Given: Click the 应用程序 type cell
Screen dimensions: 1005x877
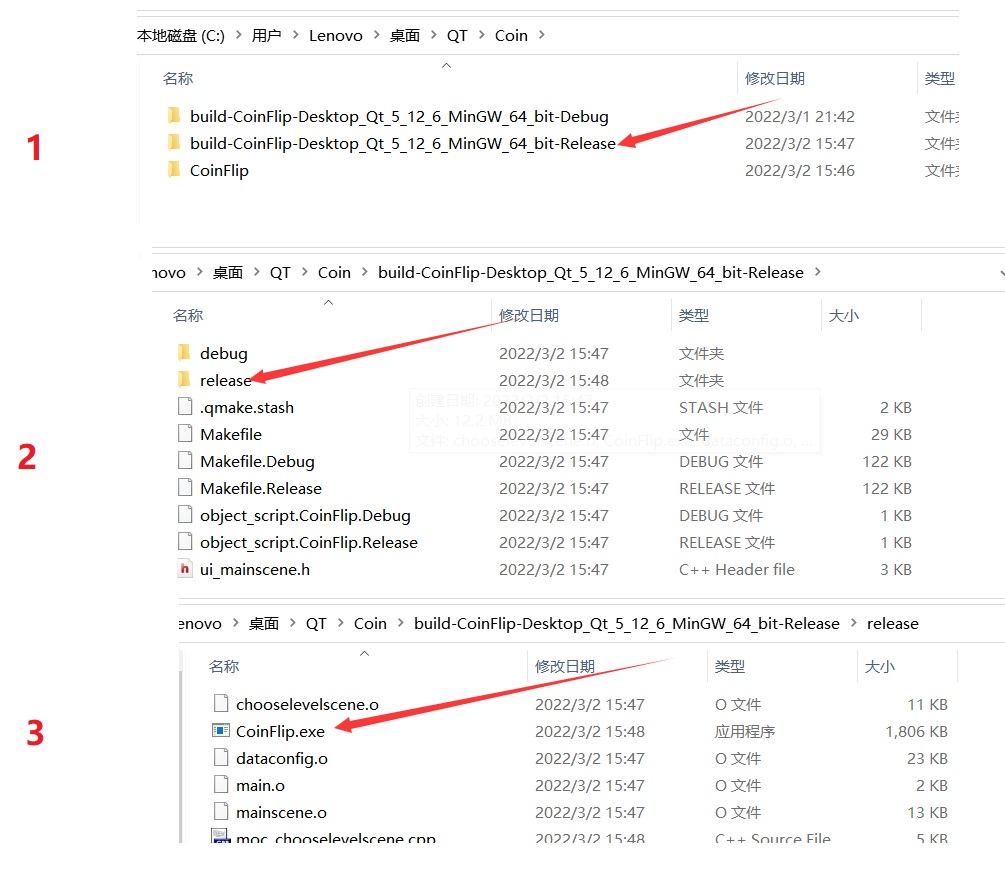Looking at the screenshot, I should pyautogui.click(x=745, y=731).
